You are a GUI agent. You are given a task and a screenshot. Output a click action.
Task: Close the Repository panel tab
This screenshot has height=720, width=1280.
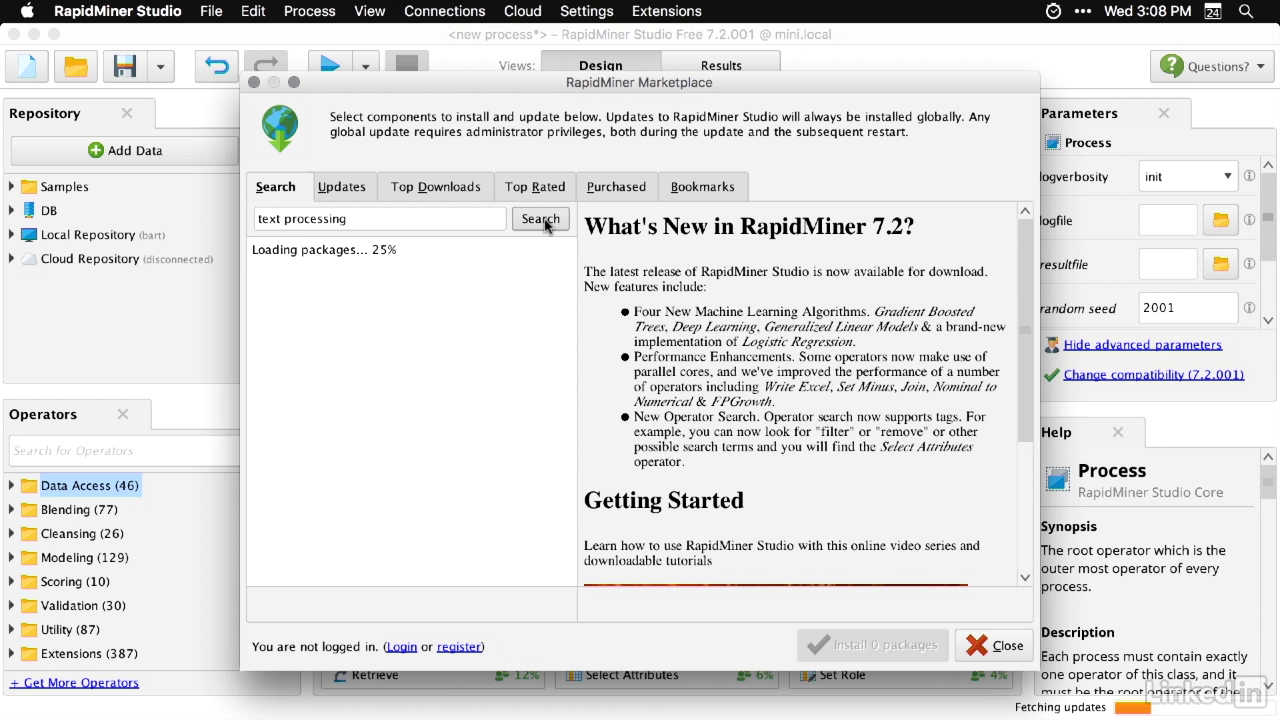(127, 113)
